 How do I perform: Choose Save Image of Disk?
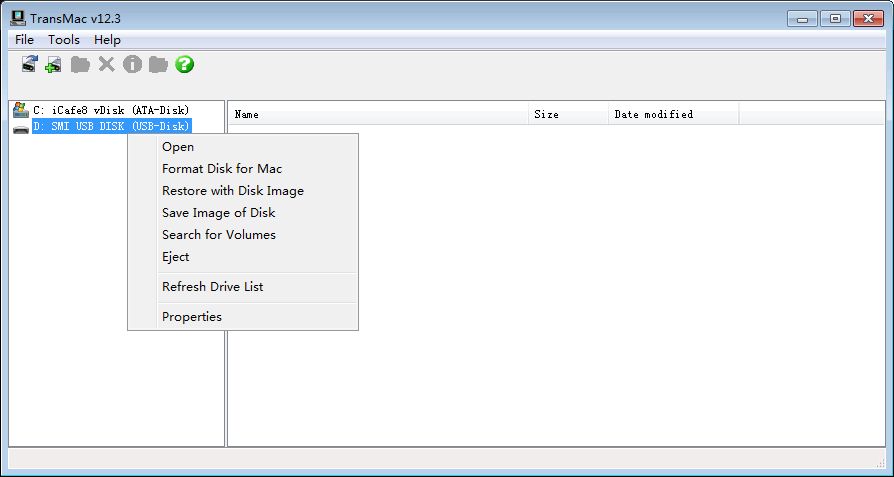(x=218, y=213)
